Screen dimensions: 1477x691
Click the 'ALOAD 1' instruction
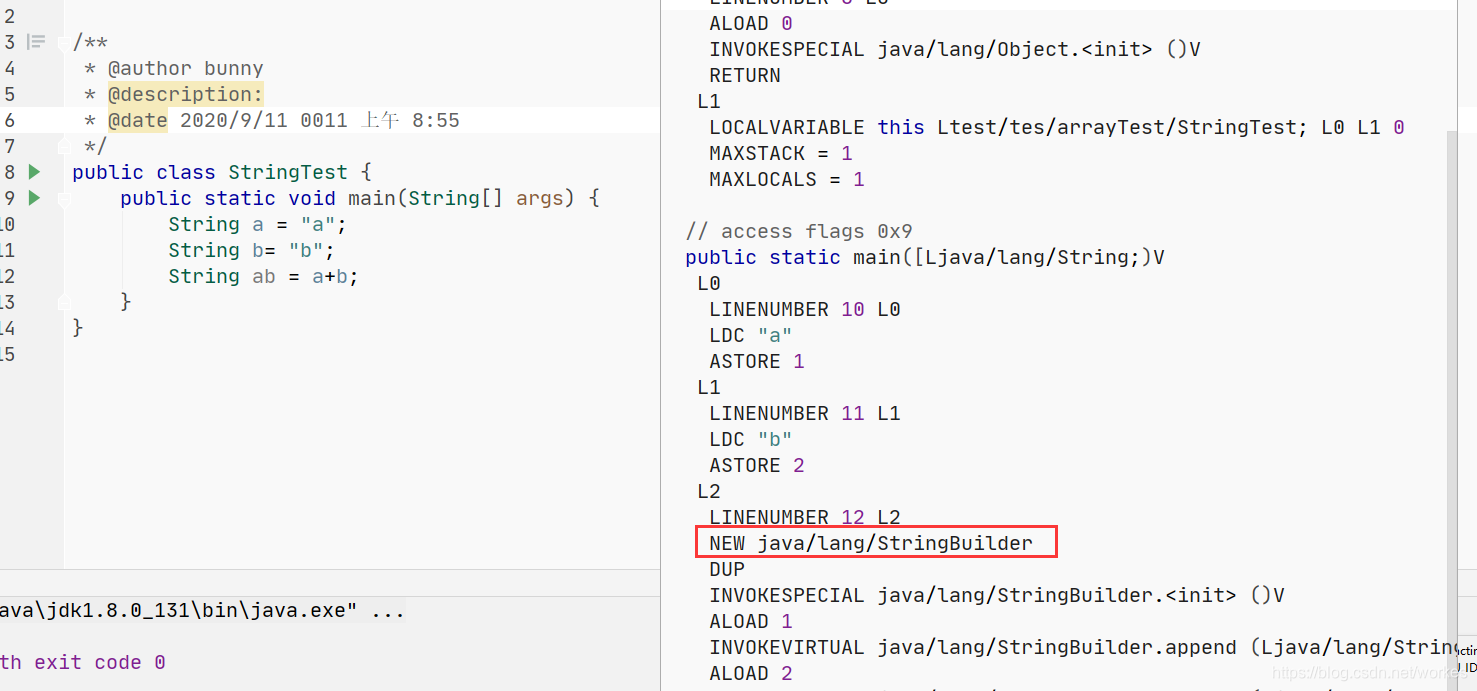point(751,621)
